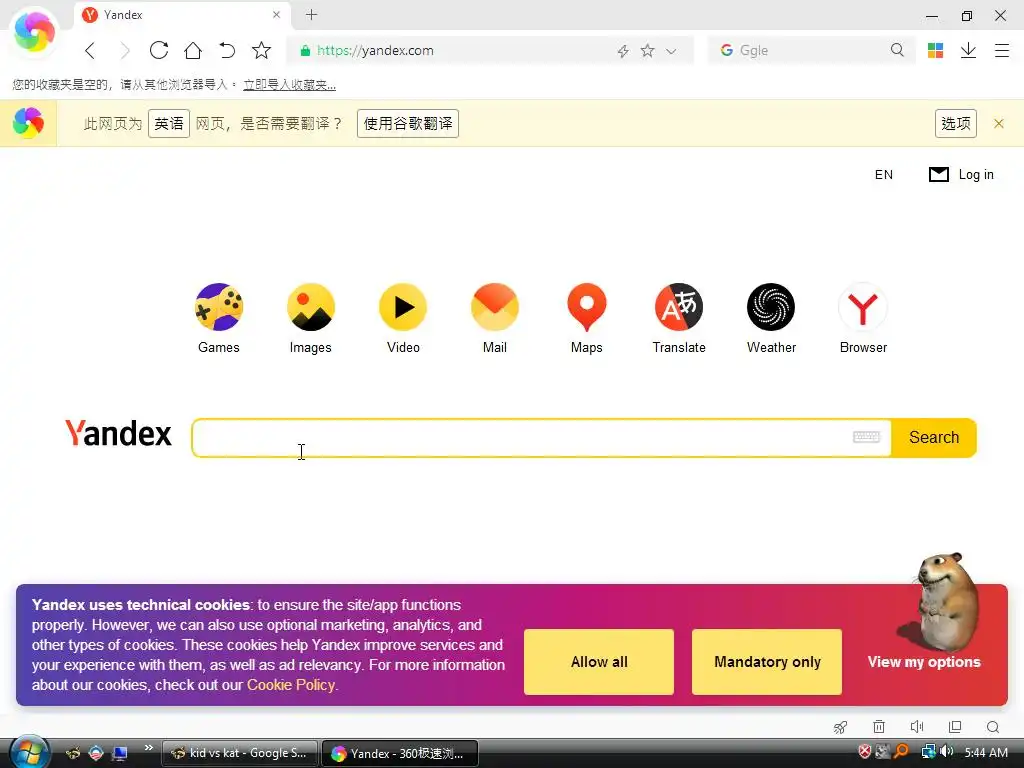The image size is (1024, 768).
Task: Change language via EN selector
Action: click(x=884, y=174)
